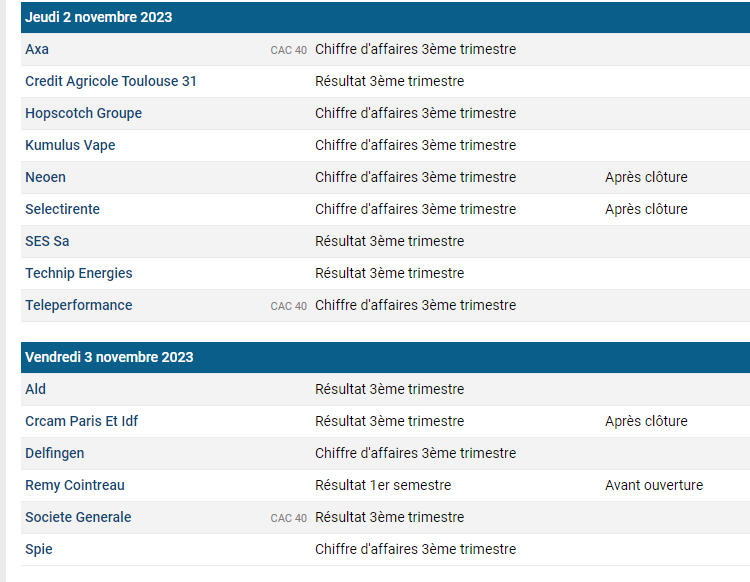This screenshot has height=582, width=750.
Task: Click Remy Cointreau's Résultat 1er semestre text
Action: pos(383,485)
